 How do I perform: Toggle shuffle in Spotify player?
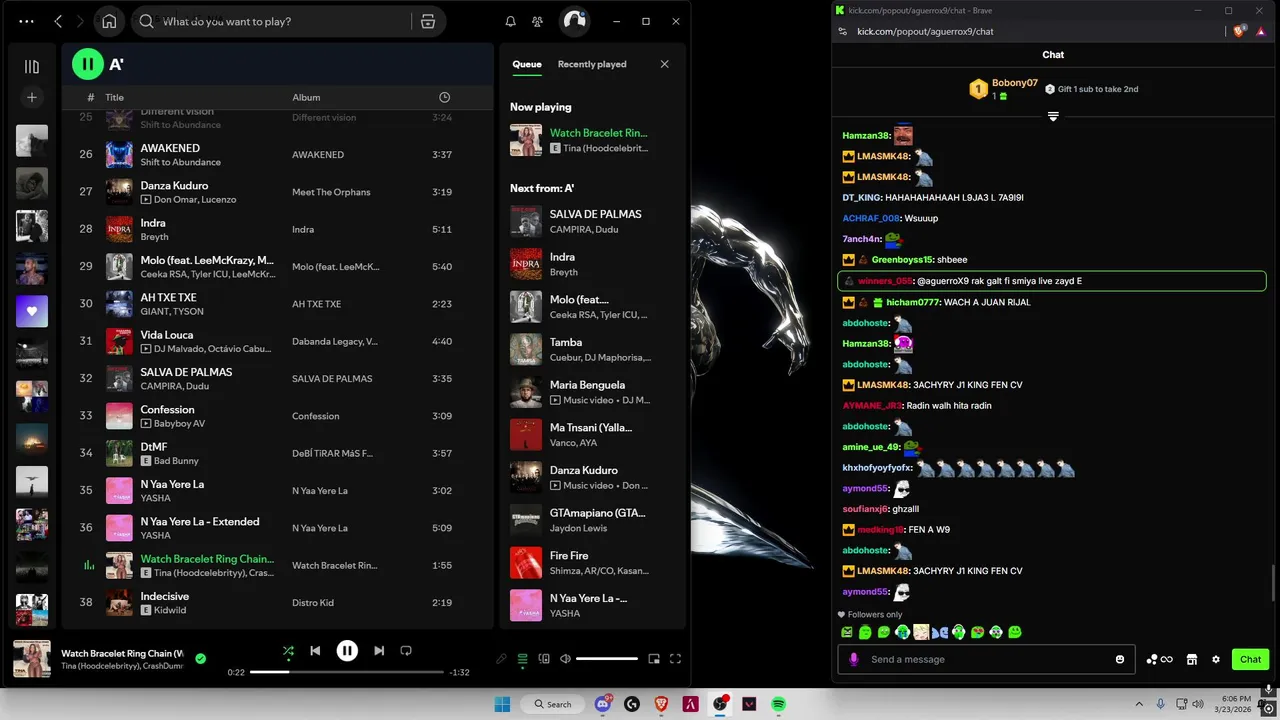point(288,651)
